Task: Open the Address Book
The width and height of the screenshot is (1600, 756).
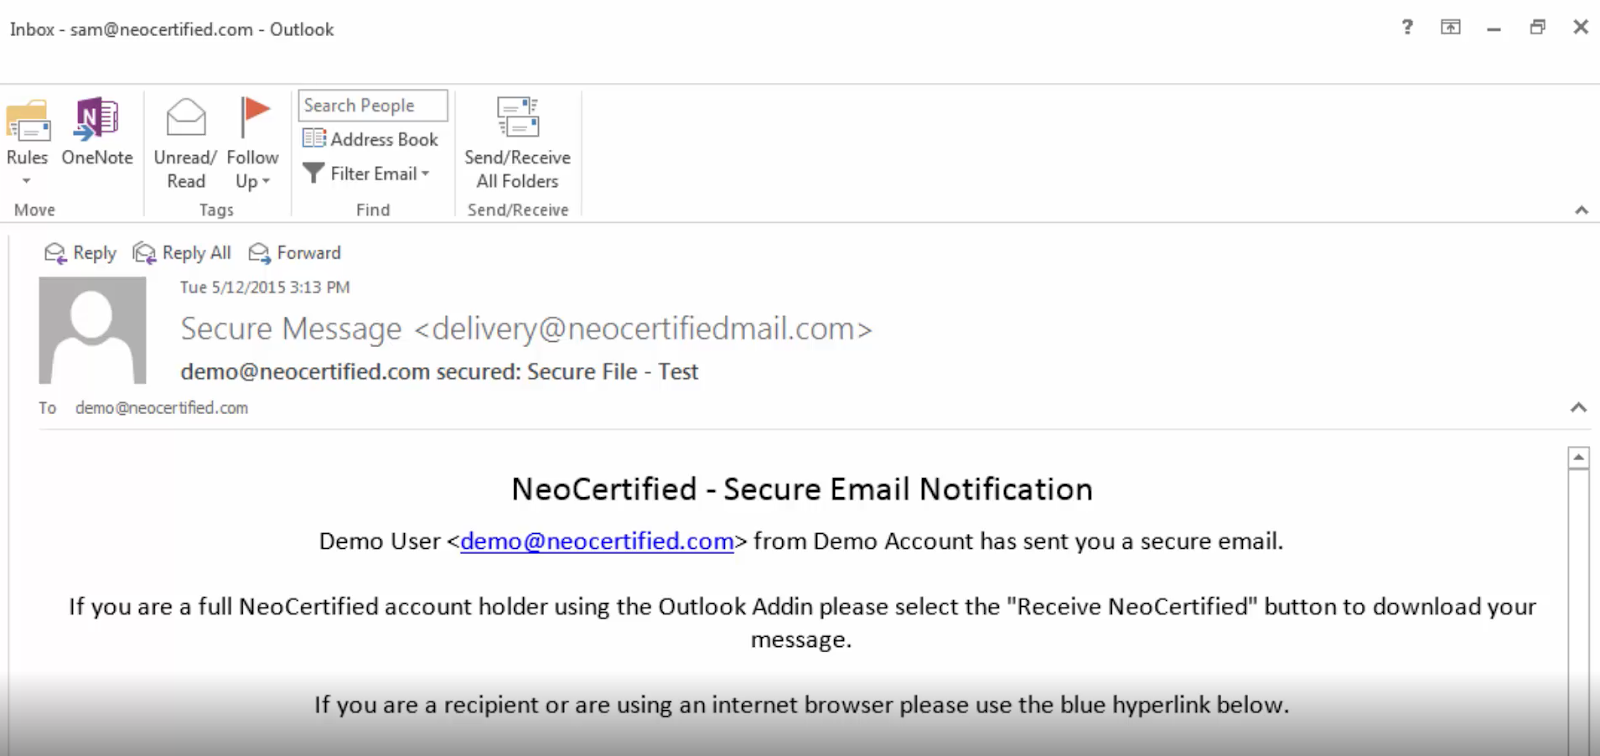Action: 371,139
